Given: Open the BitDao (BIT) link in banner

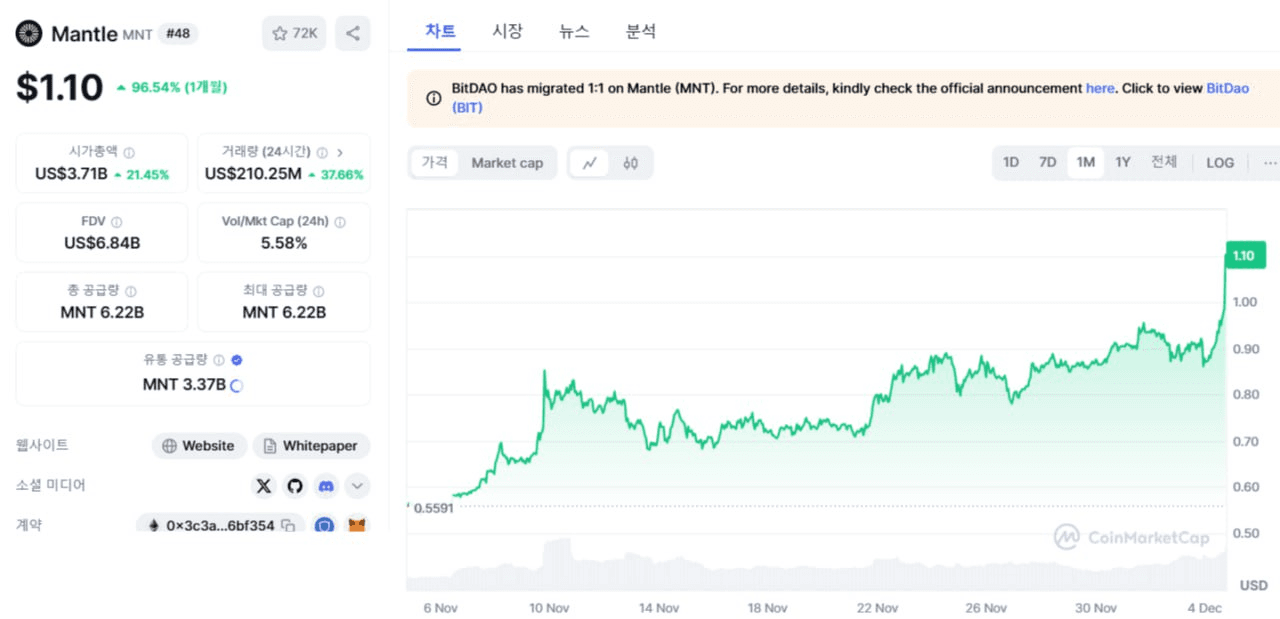Looking at the screenshot, I should pos(1227,88).
